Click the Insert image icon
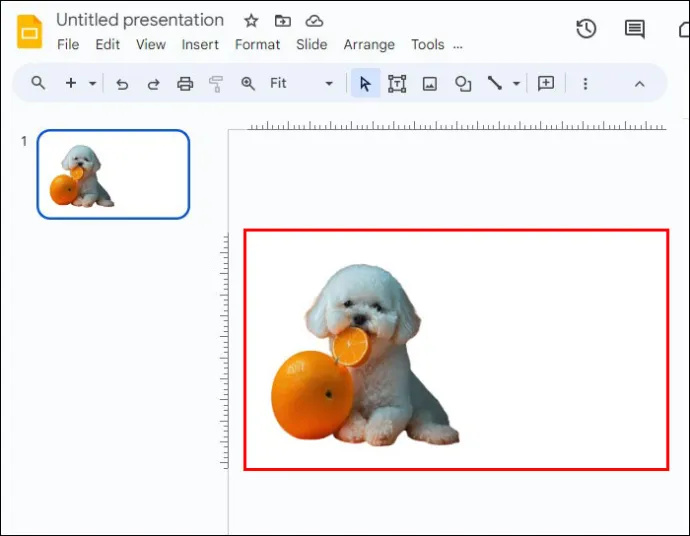The height and width of the screenshot is (536, 690). point(429,84)
